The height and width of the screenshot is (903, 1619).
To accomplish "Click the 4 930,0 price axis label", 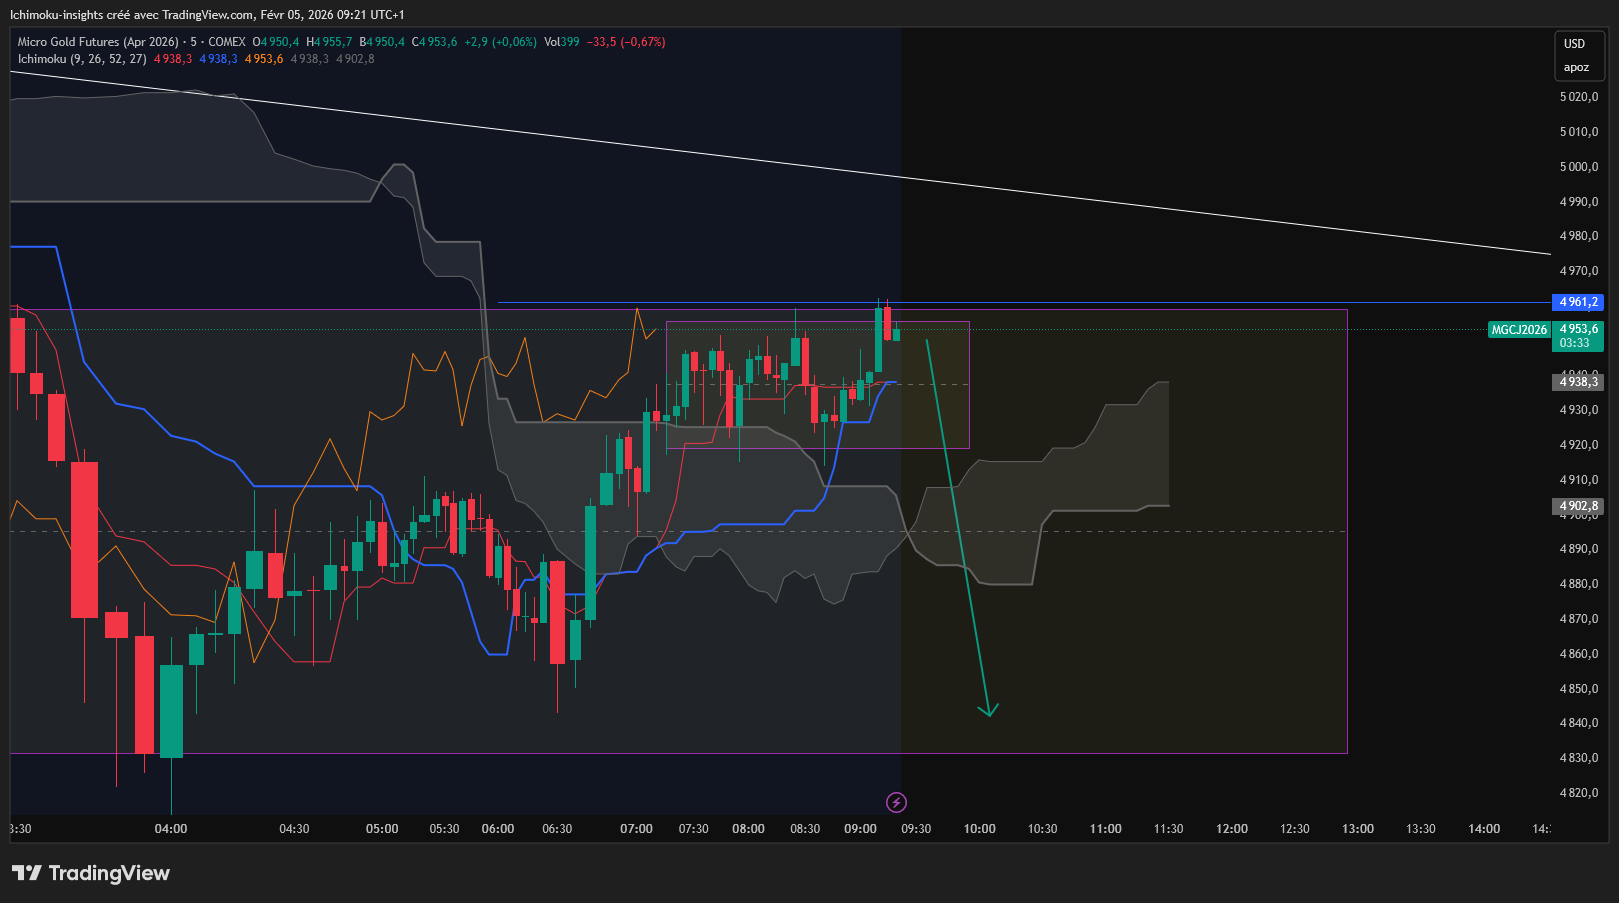I will click(1579, 410).
